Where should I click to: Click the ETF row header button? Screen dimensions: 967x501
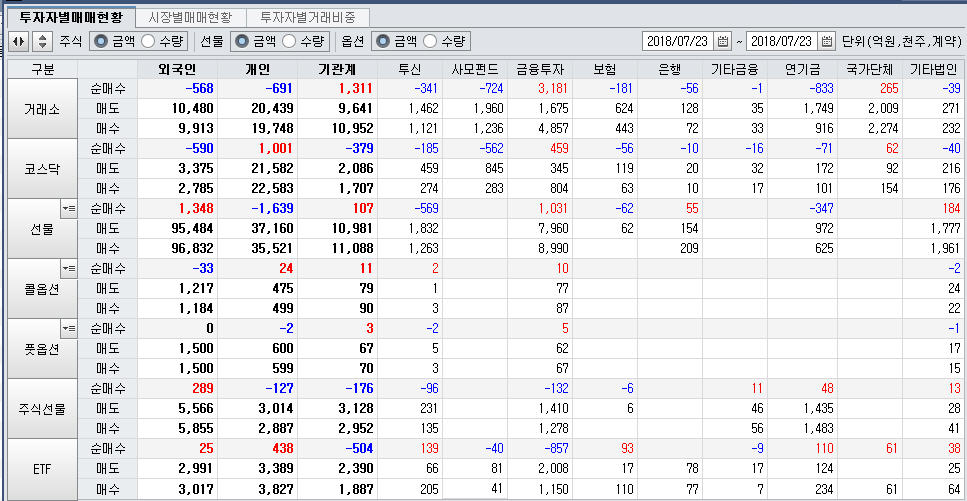click(x=43, y=468)
